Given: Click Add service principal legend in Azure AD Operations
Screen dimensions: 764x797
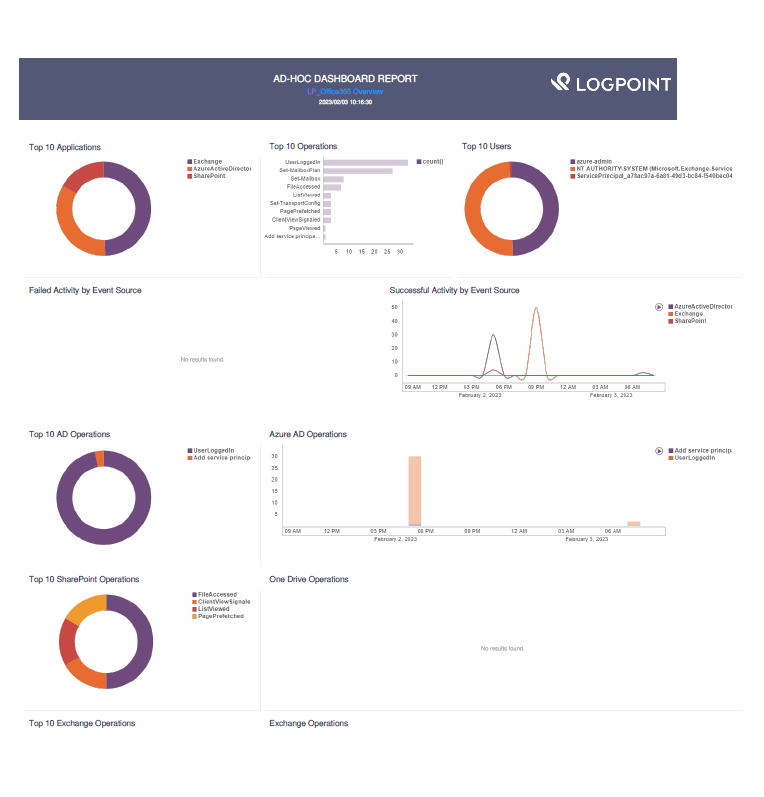Looking at the screenshot, I should click(700, 450).
